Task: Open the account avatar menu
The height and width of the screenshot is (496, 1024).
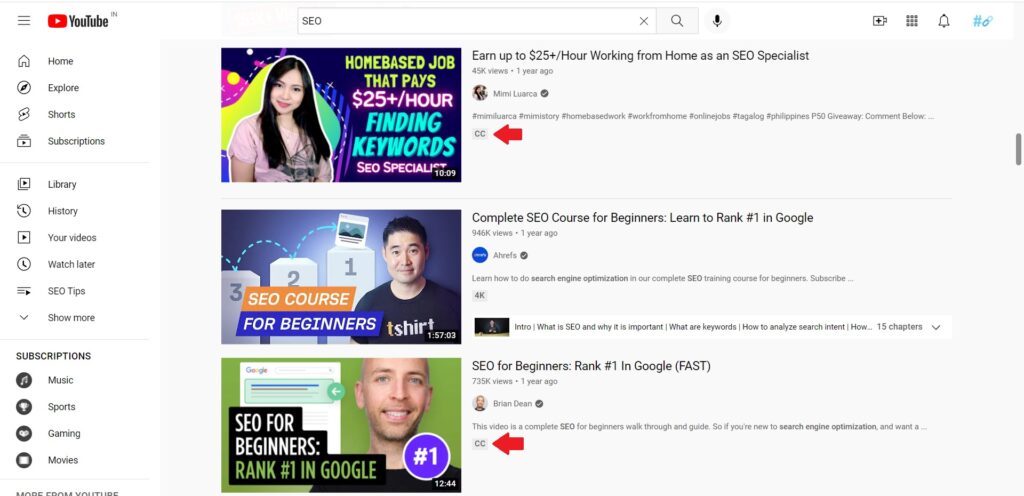Action: point(982,21)
